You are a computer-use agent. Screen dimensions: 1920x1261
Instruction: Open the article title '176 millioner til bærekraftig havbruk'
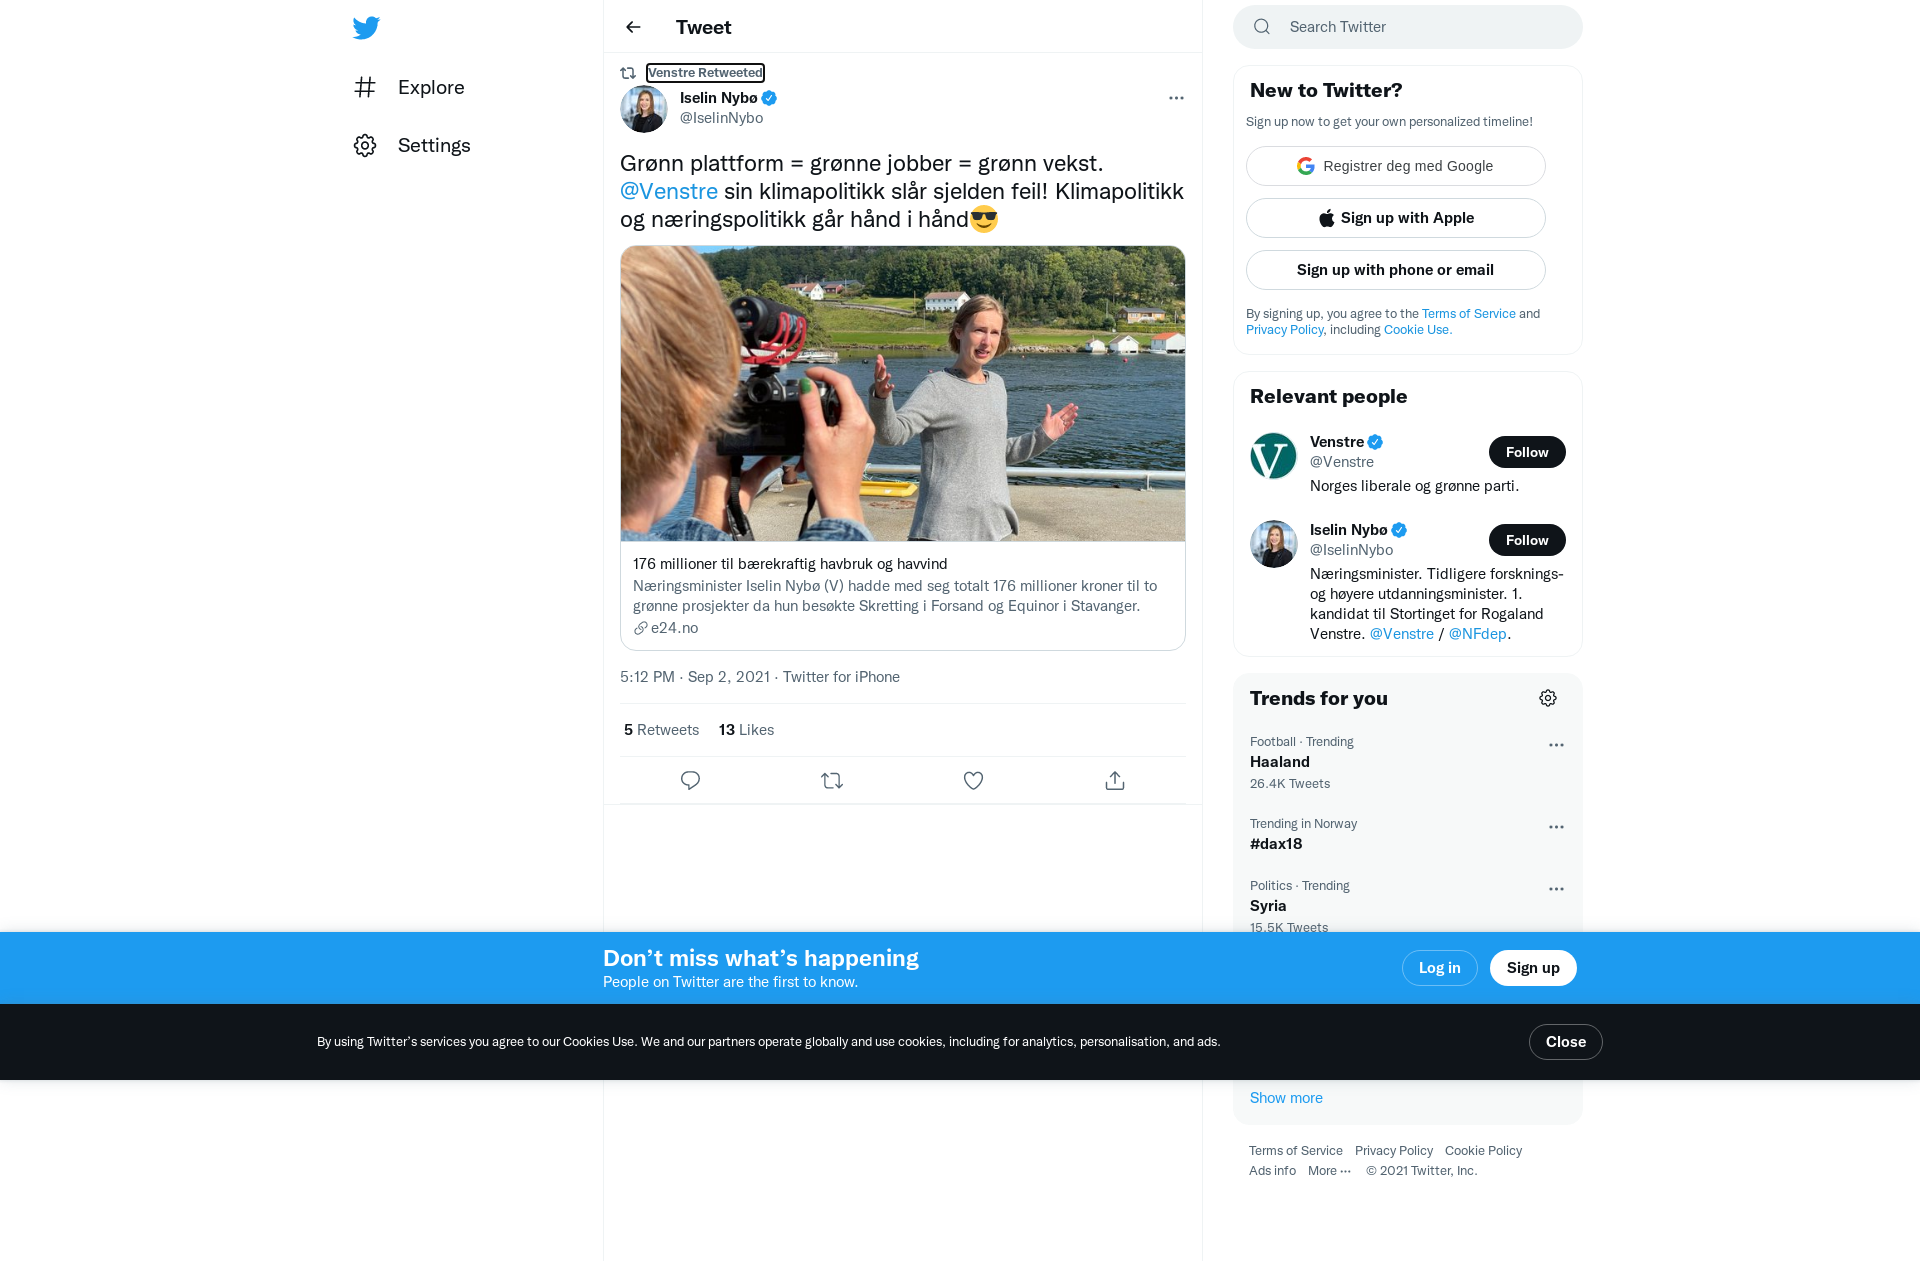(x=790, y=564)
